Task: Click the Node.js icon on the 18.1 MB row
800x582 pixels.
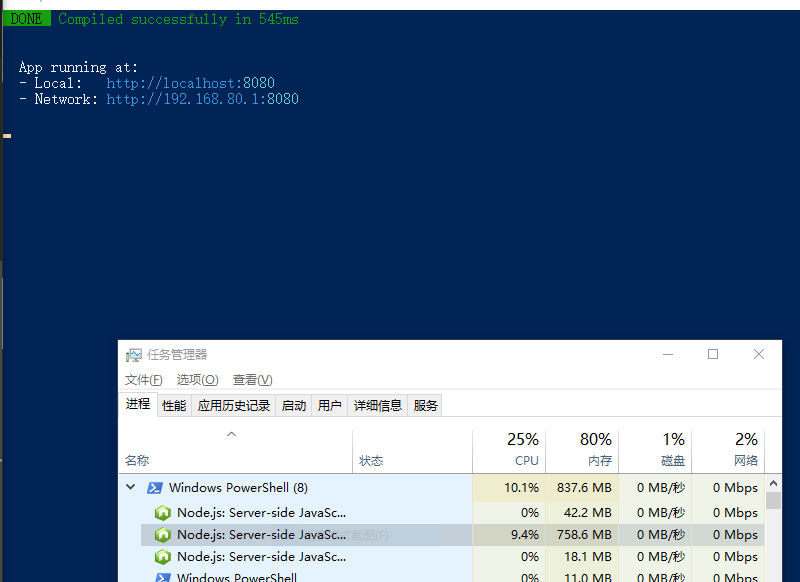Action: point(163,556)
